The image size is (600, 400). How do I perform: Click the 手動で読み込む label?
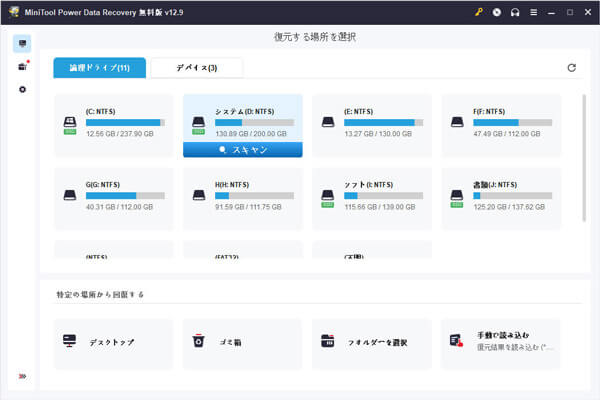click(x=503, y=335)
